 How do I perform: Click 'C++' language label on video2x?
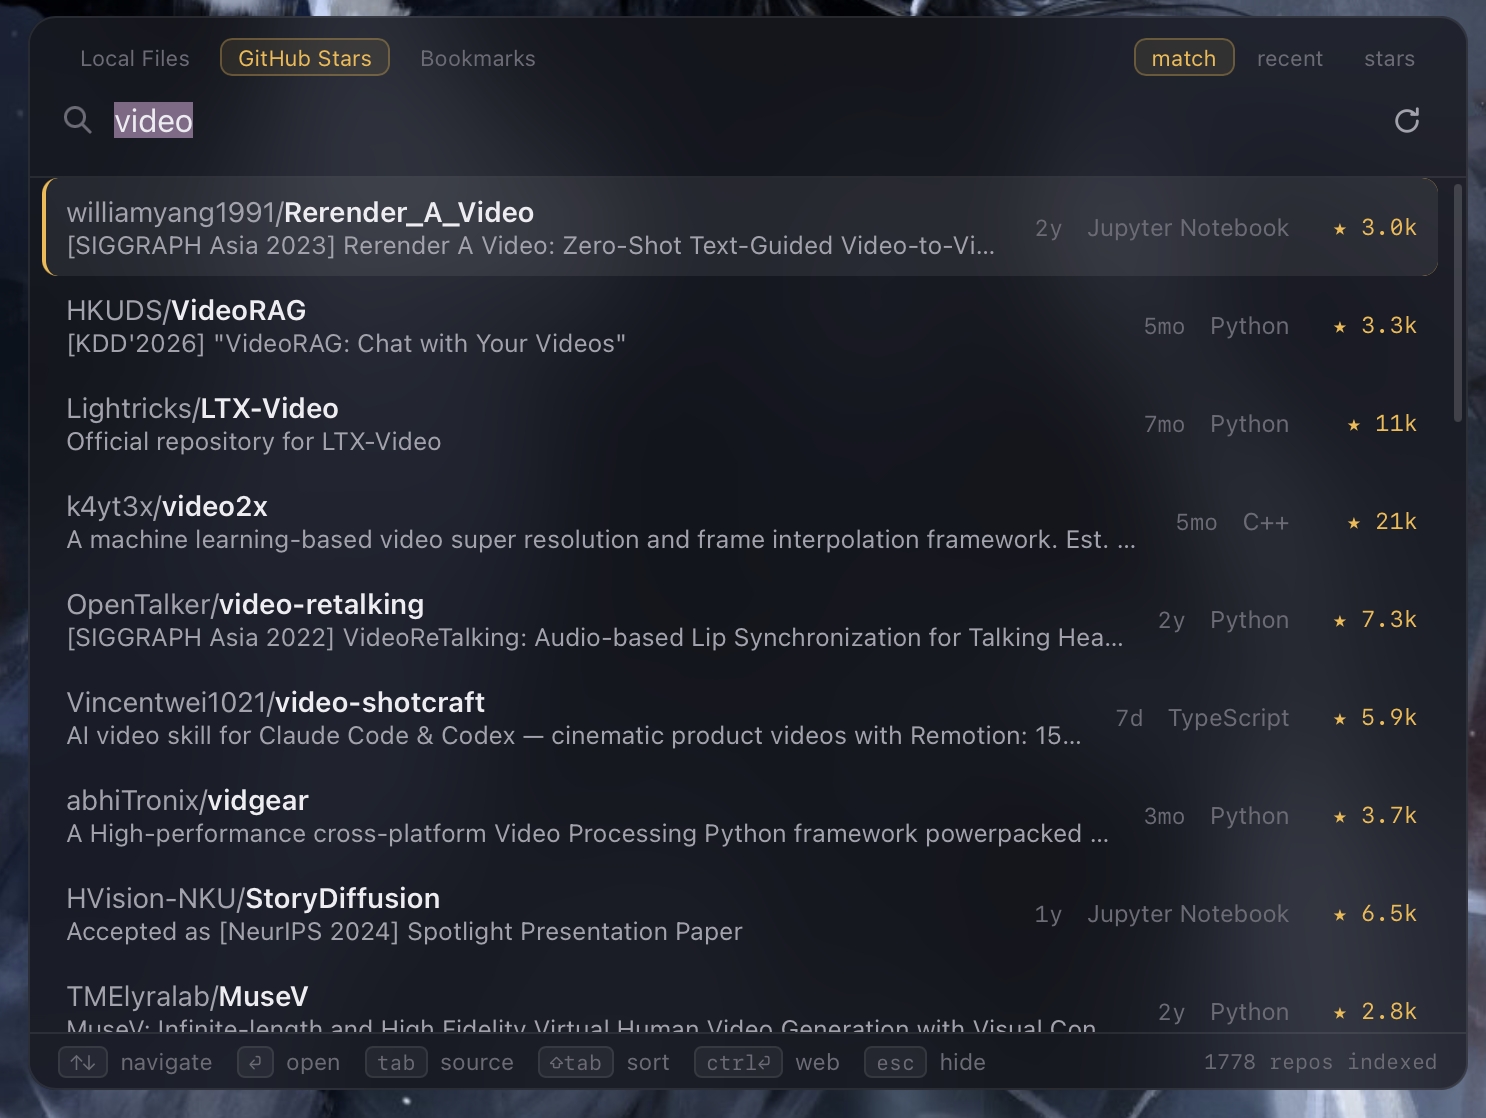click(x=1266, y=522)
